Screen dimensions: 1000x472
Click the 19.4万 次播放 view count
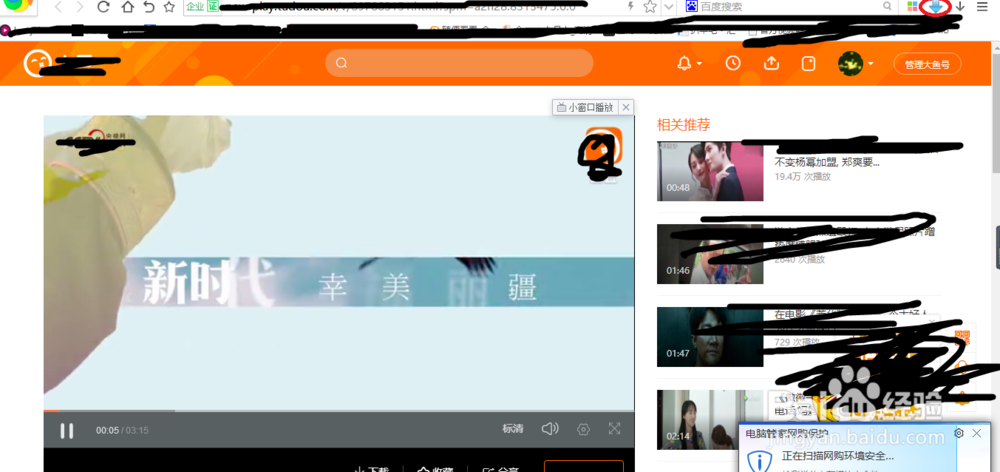tap(802, 177)
